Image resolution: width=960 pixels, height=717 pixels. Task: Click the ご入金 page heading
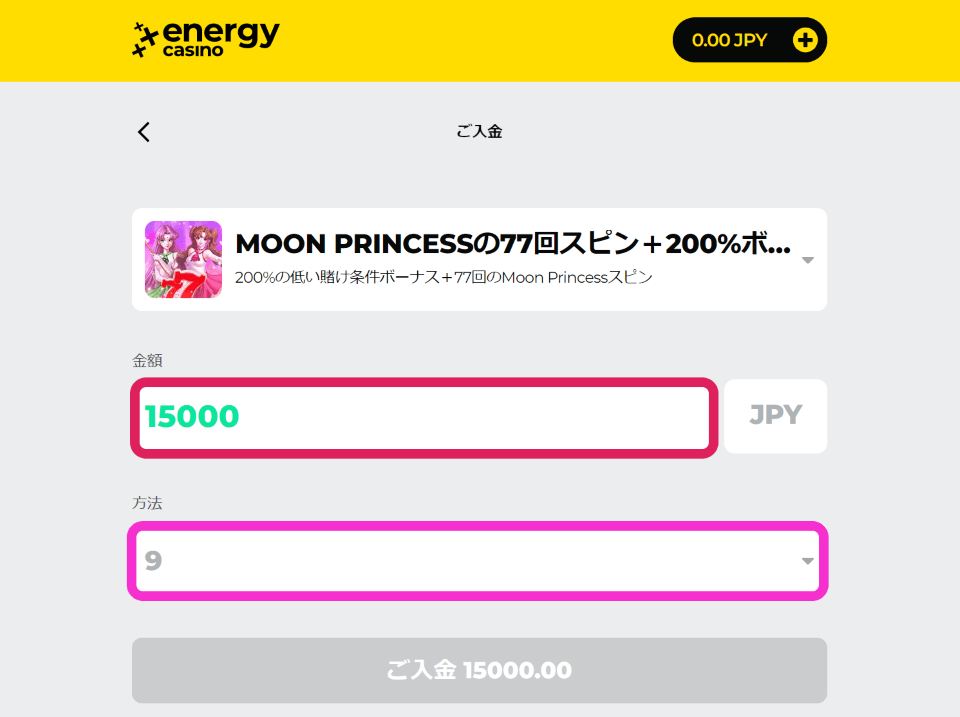479,132
